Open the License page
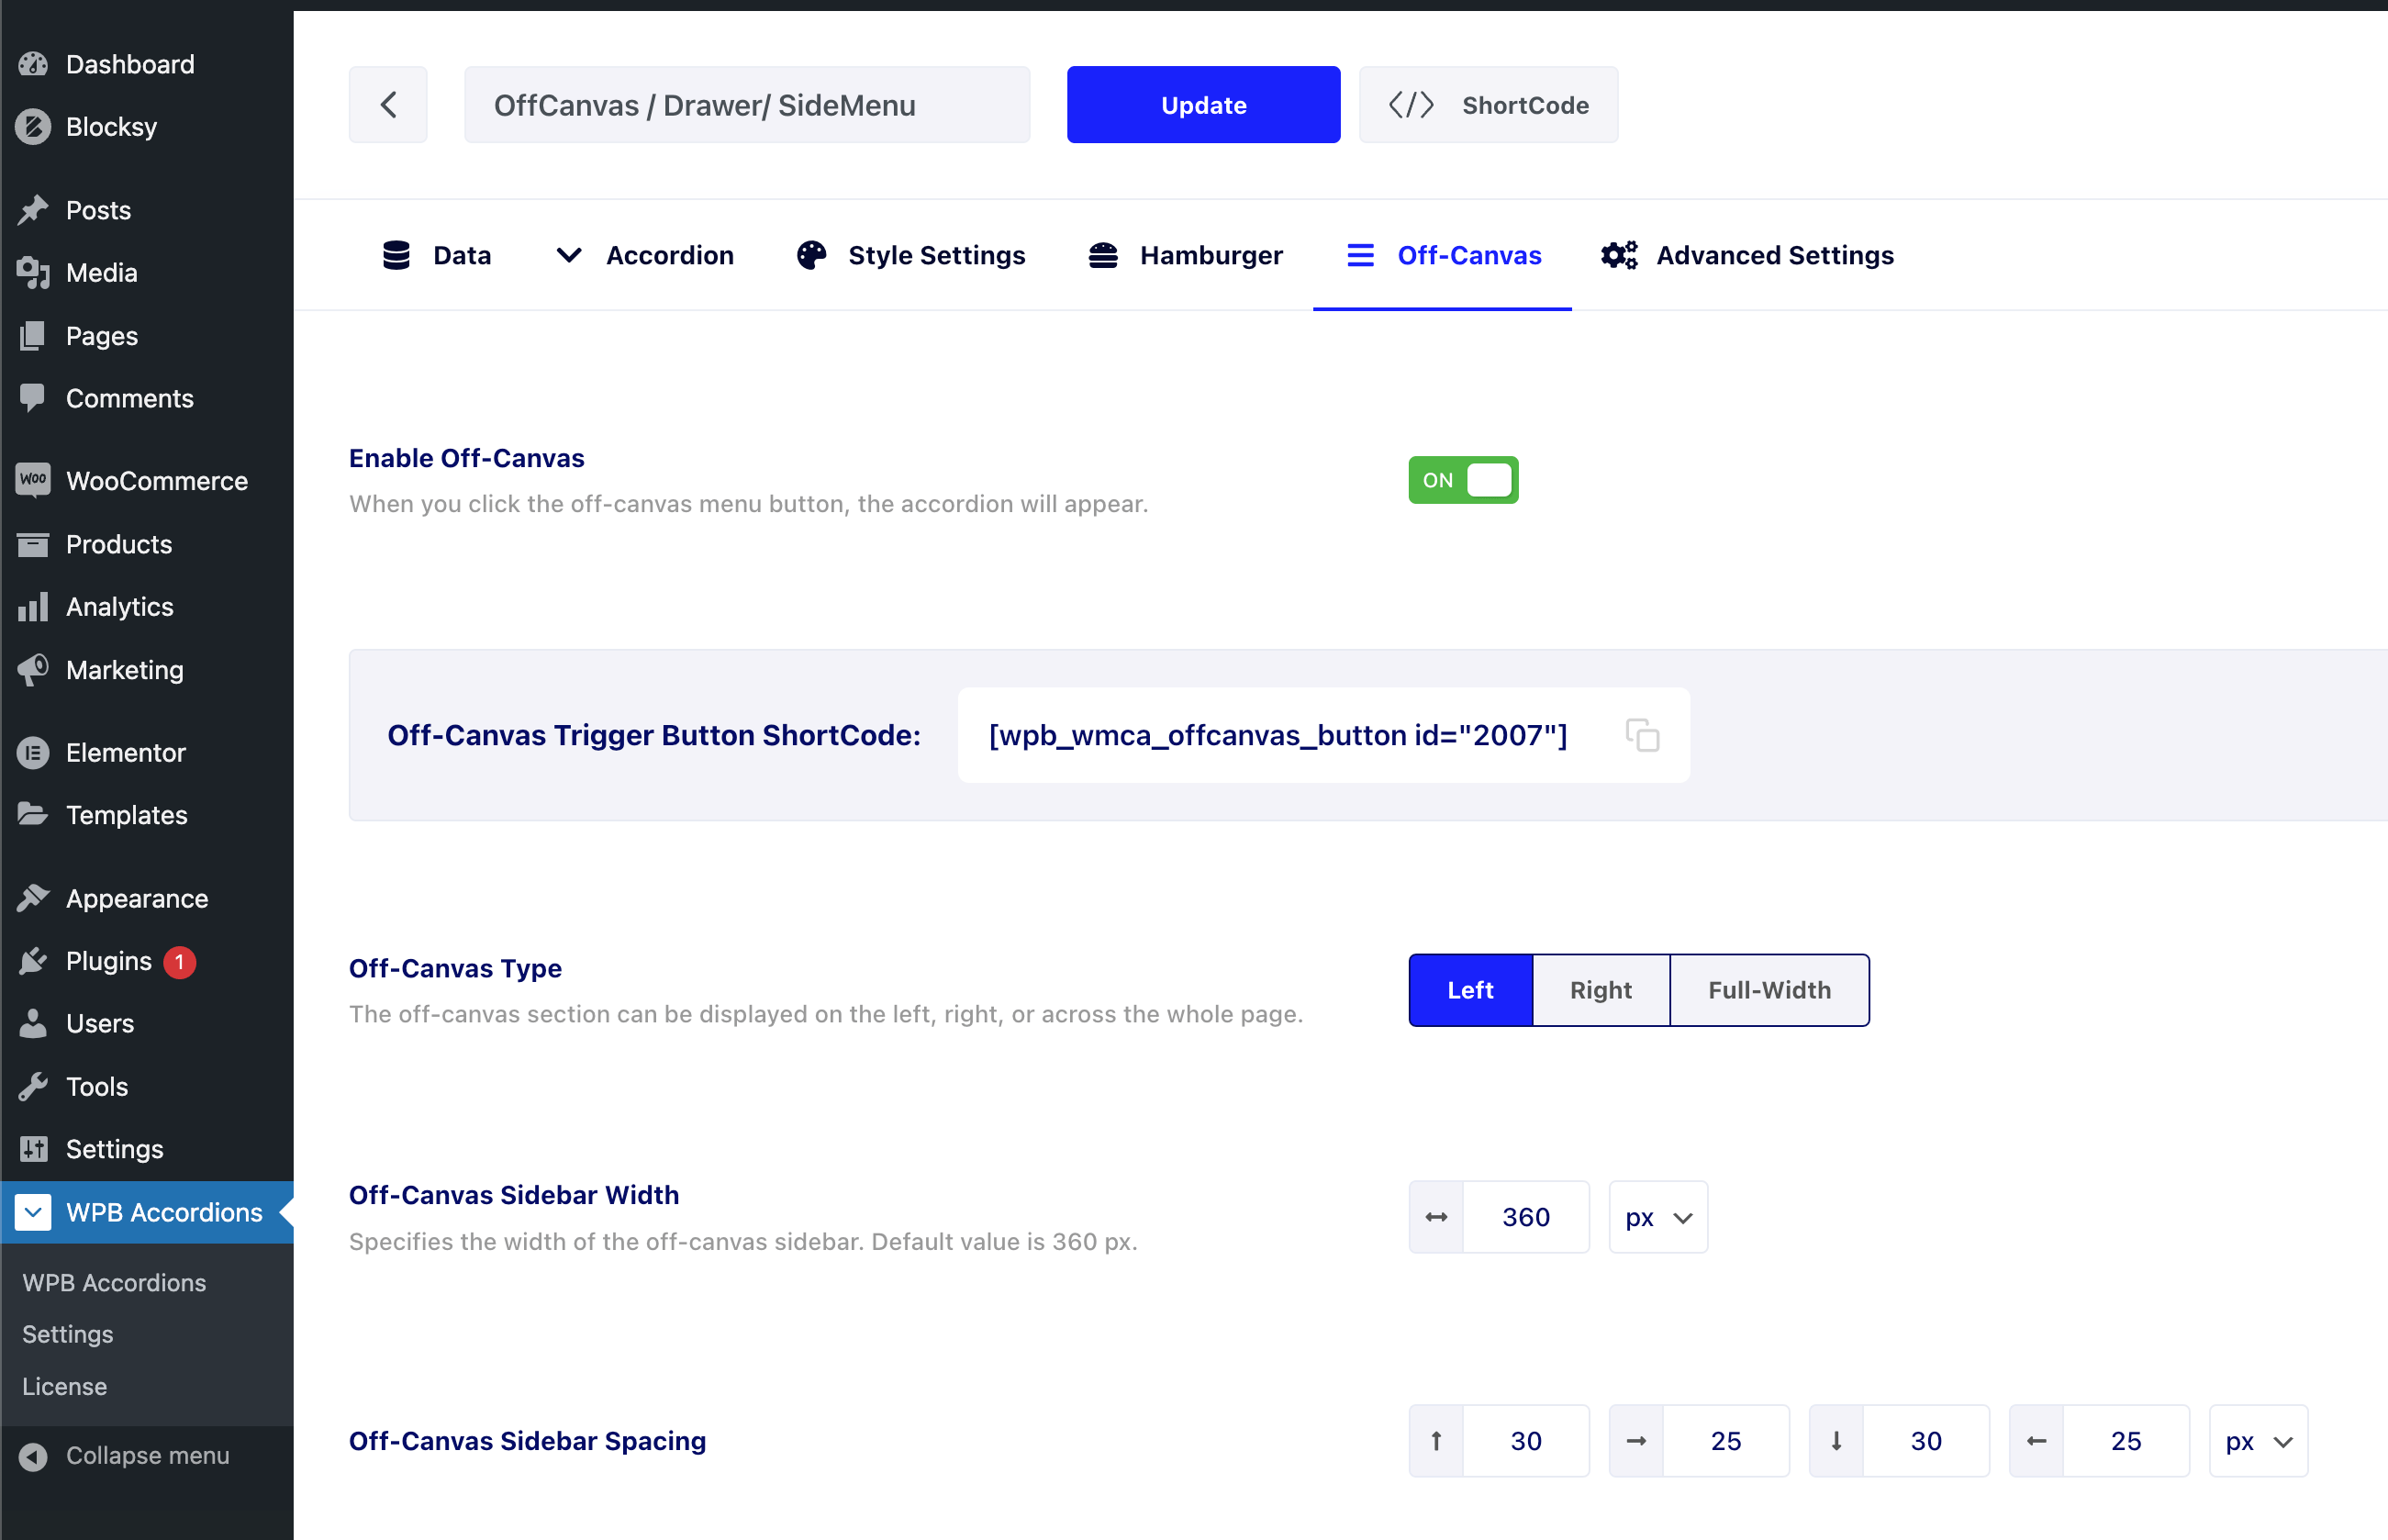 64,1386
